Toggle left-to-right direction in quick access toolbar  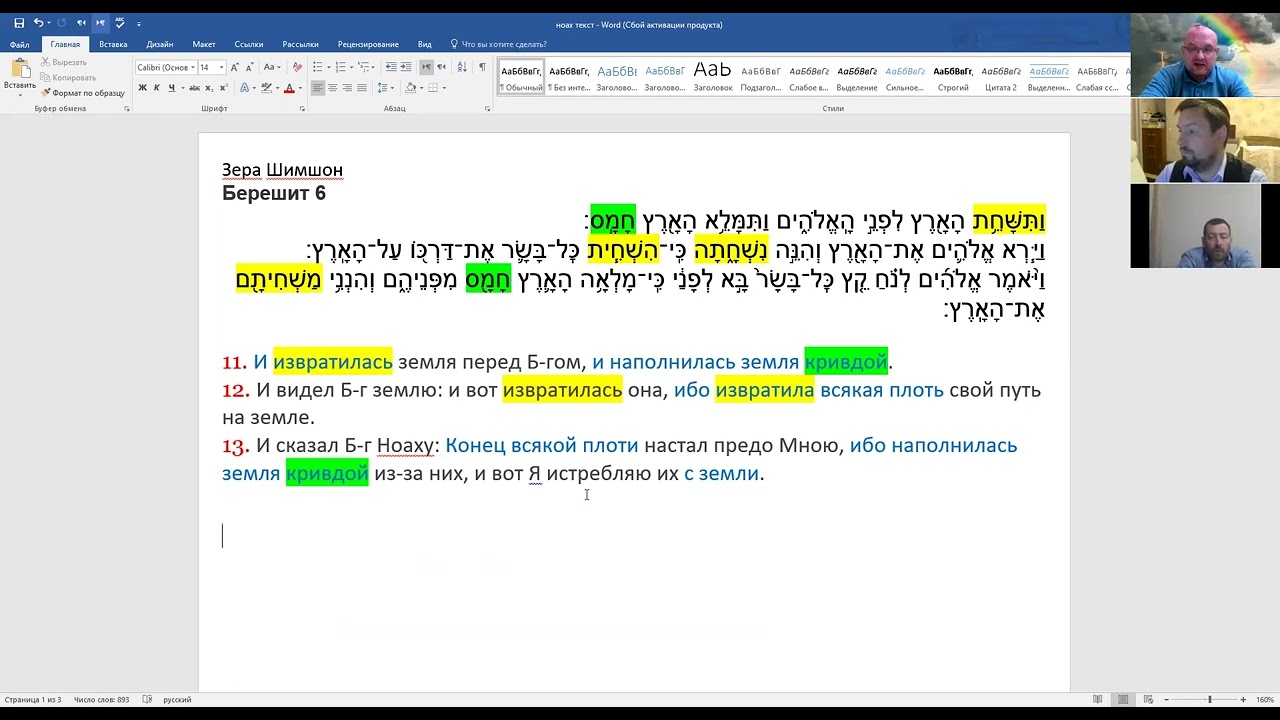coord(100,23)
